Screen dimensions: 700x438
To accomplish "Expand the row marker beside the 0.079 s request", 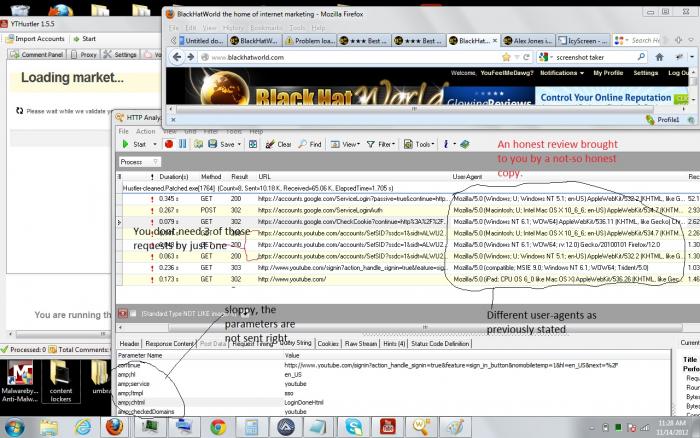I will [119, 221].
